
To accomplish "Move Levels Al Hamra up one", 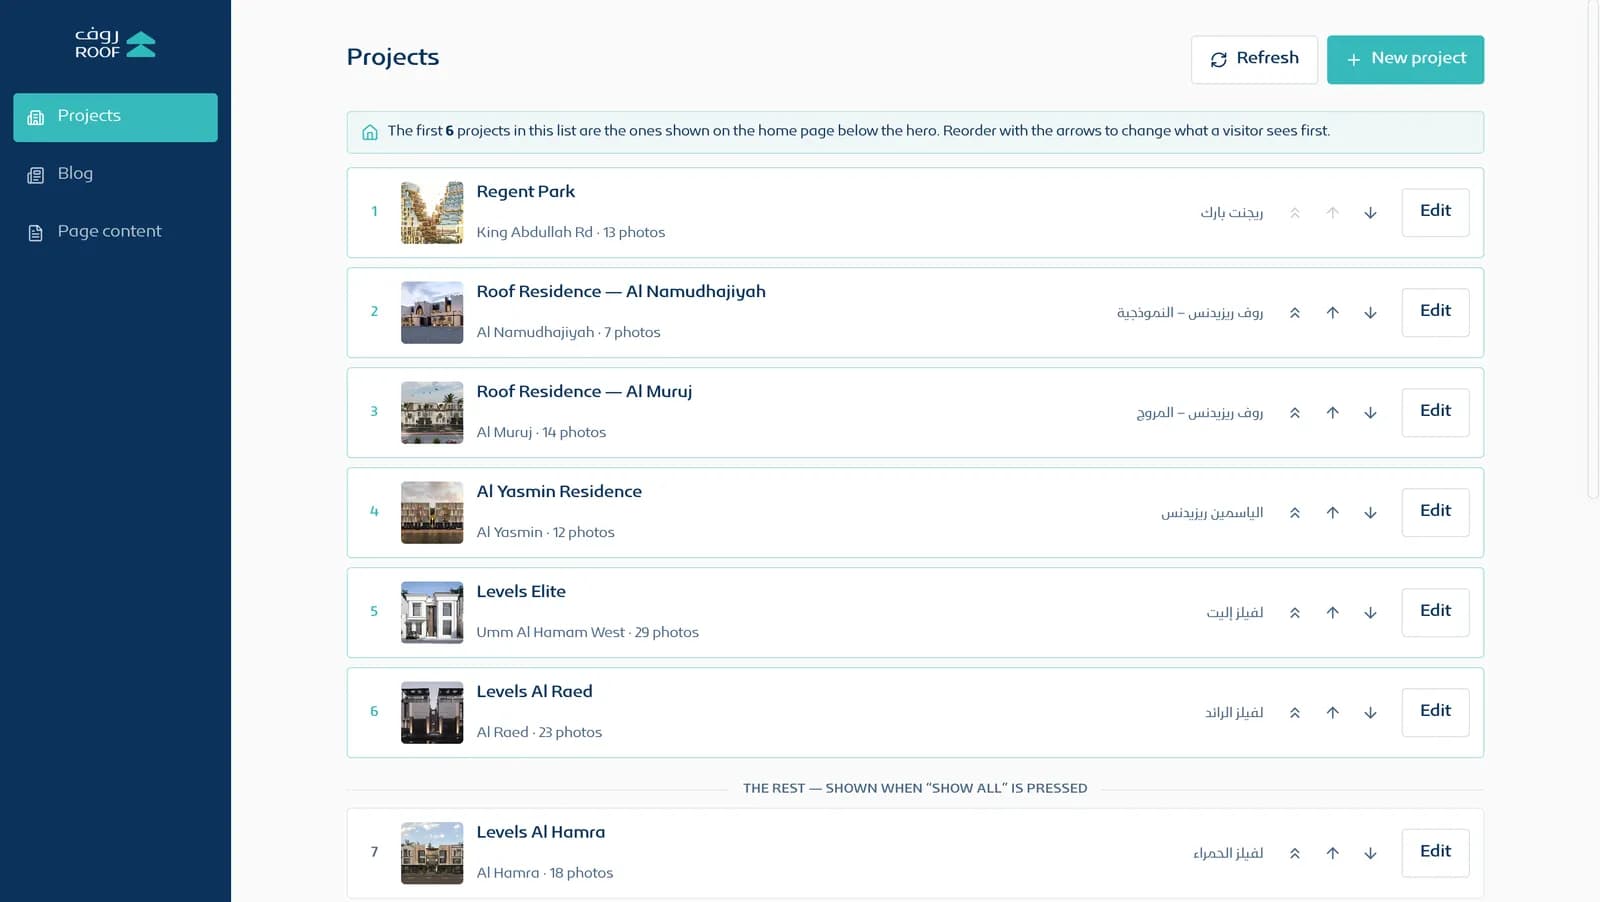I will (1333, 853).
